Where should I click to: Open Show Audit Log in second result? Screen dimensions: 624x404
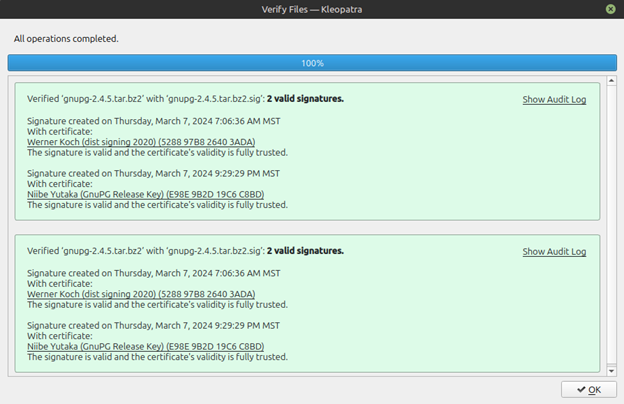pos(554,252)
